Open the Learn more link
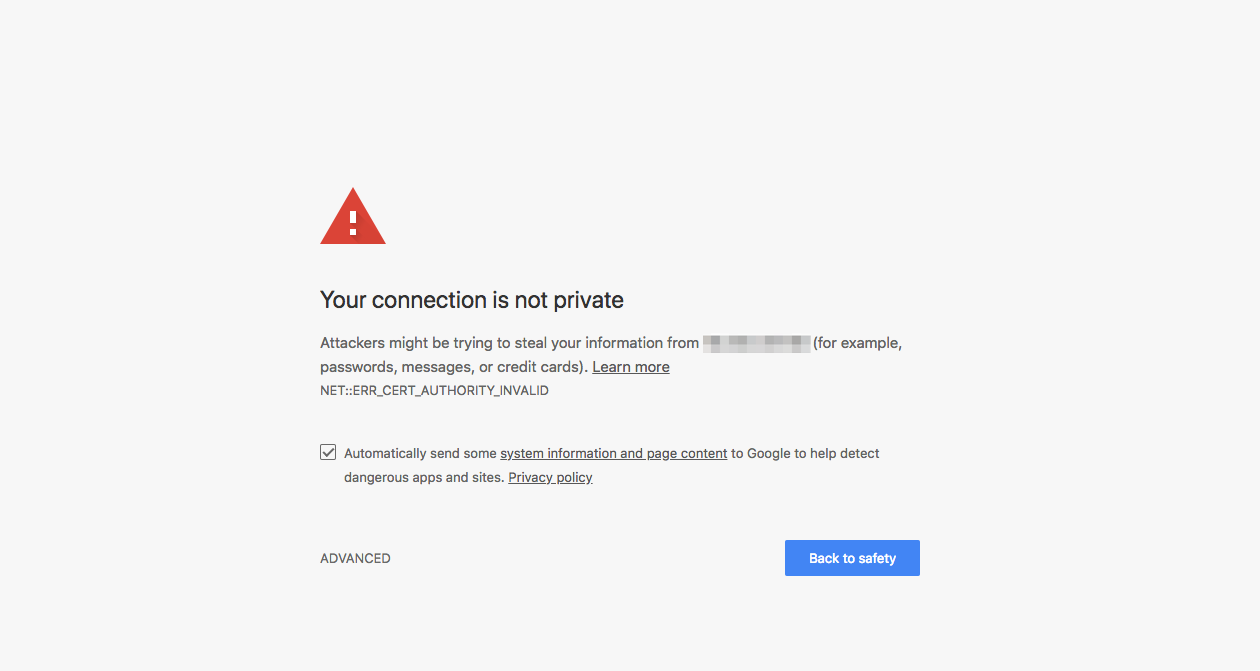1260x671 pixels. 631,367
